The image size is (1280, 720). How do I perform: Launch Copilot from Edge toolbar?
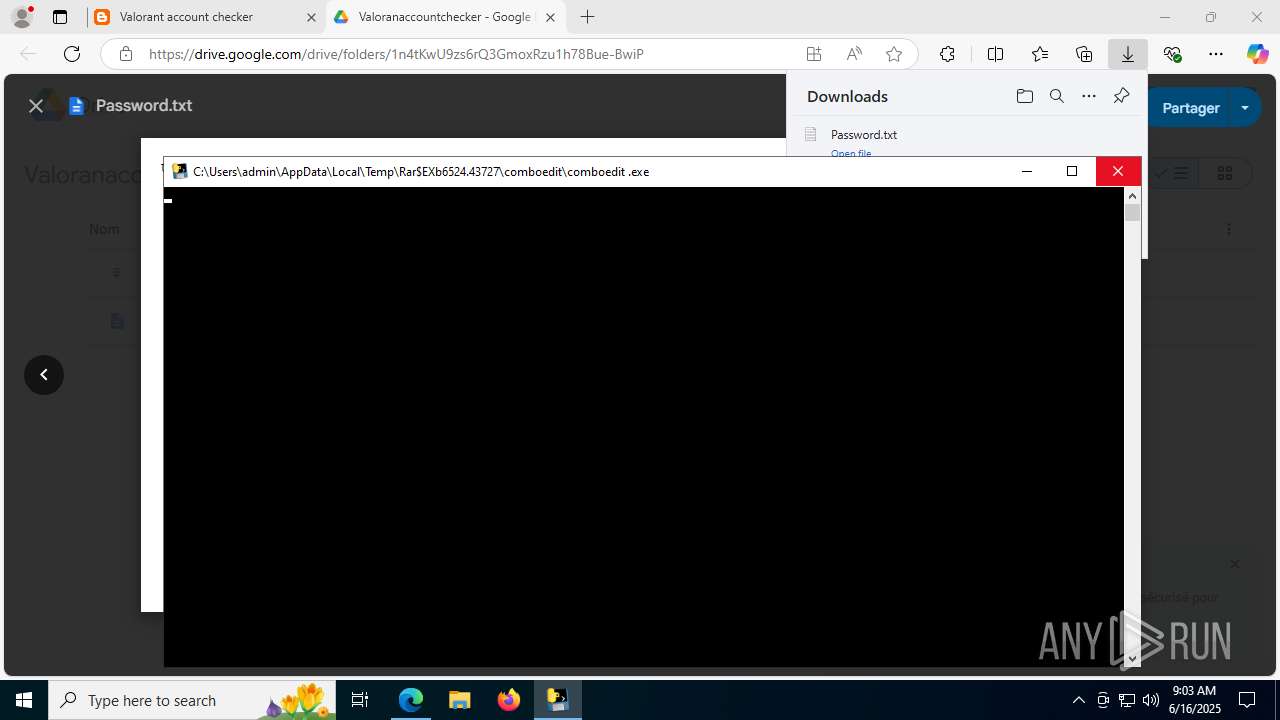1257,54
